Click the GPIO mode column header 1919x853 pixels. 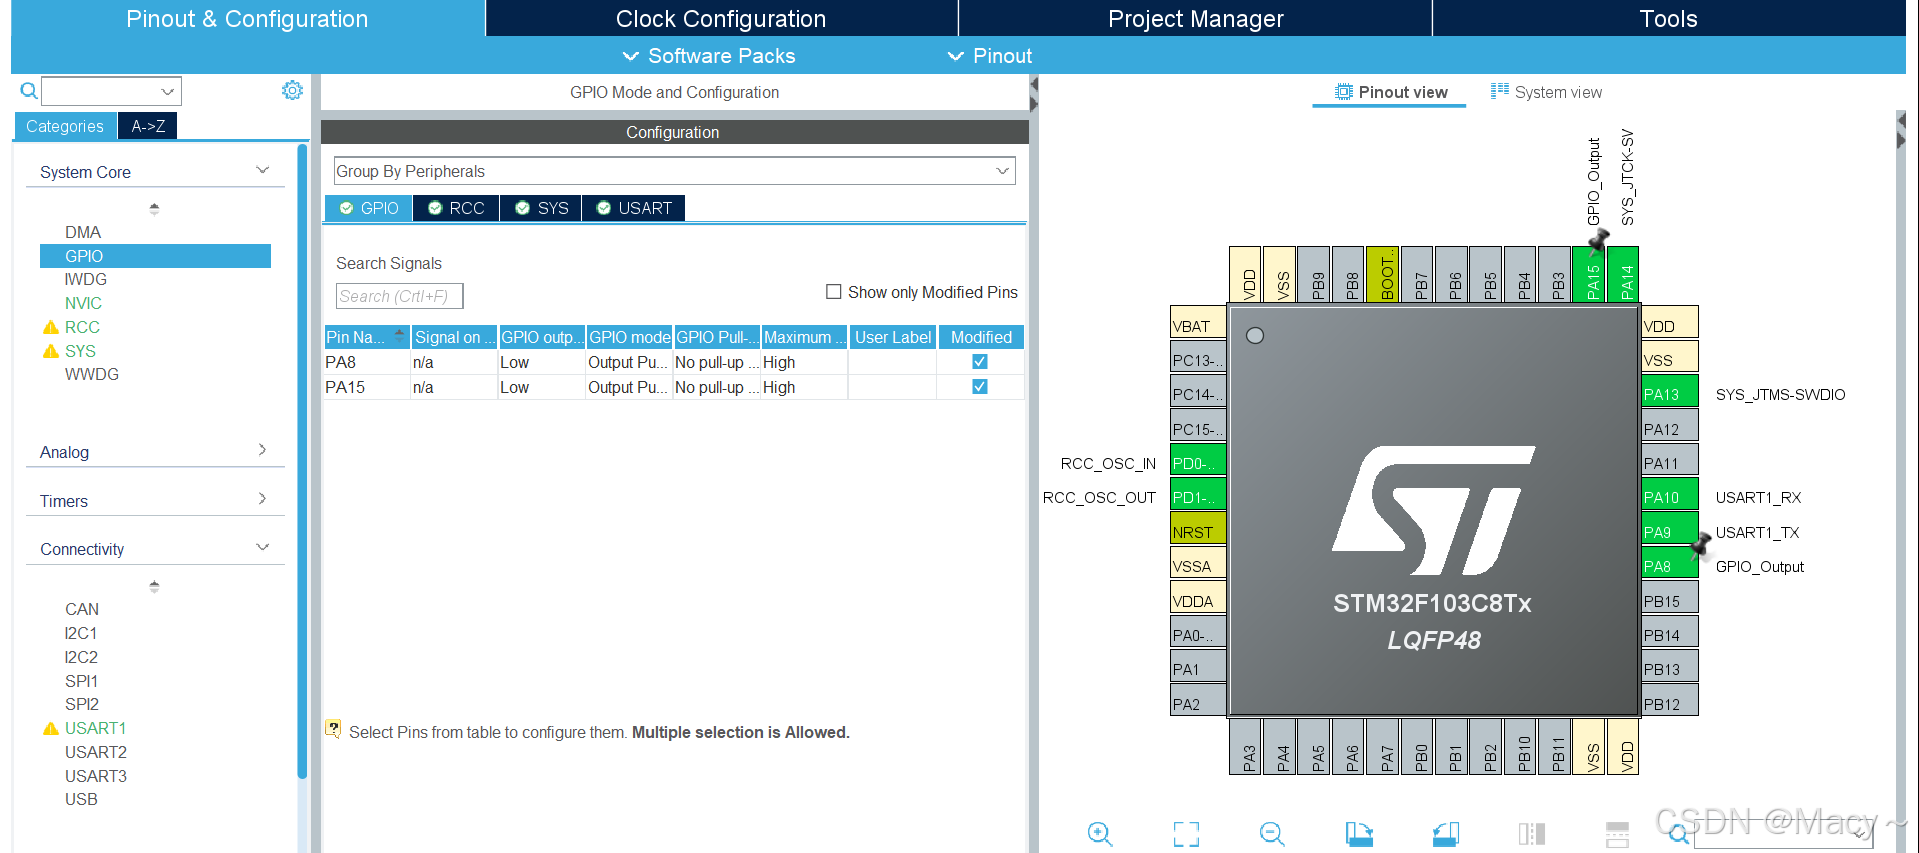pyautogui.click(x=629, y=337)
